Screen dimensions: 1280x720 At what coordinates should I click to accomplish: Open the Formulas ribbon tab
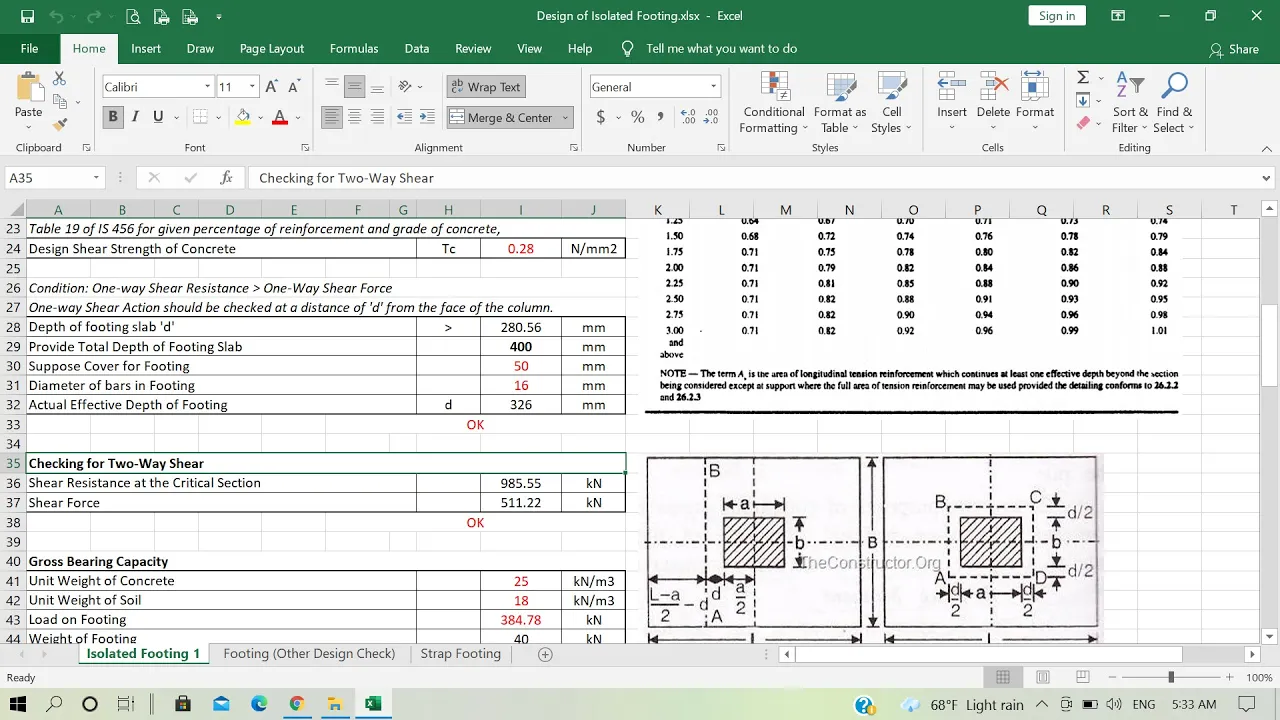click(354, 48)
